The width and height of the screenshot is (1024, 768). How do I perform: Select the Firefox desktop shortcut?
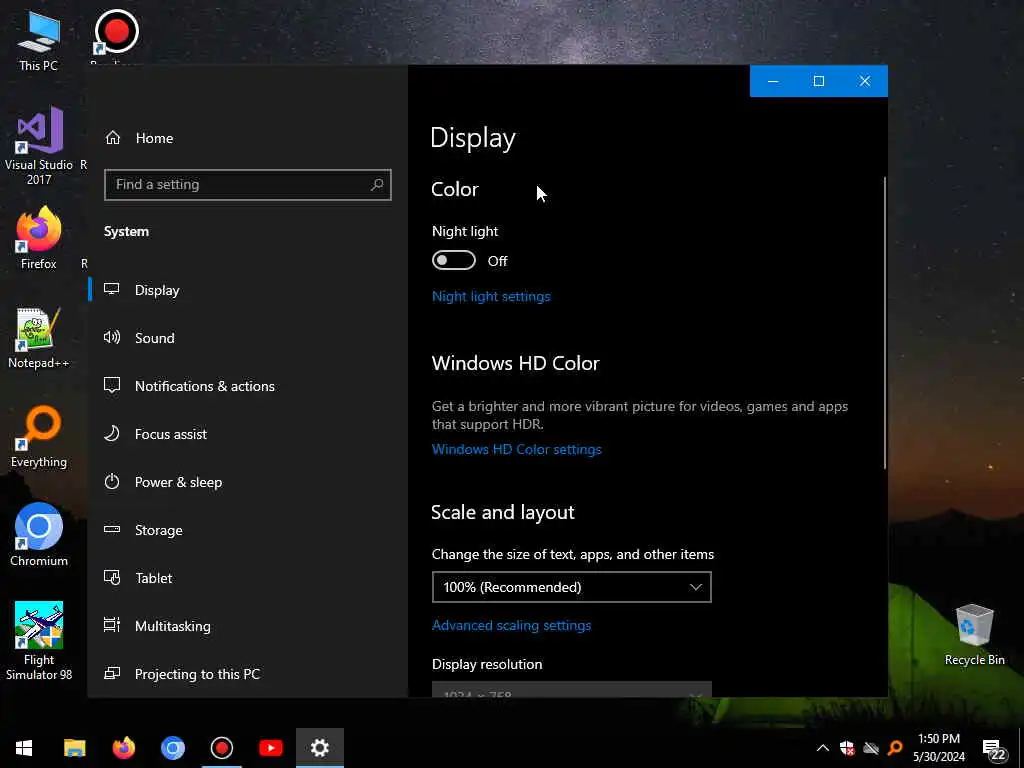point(39,238)
